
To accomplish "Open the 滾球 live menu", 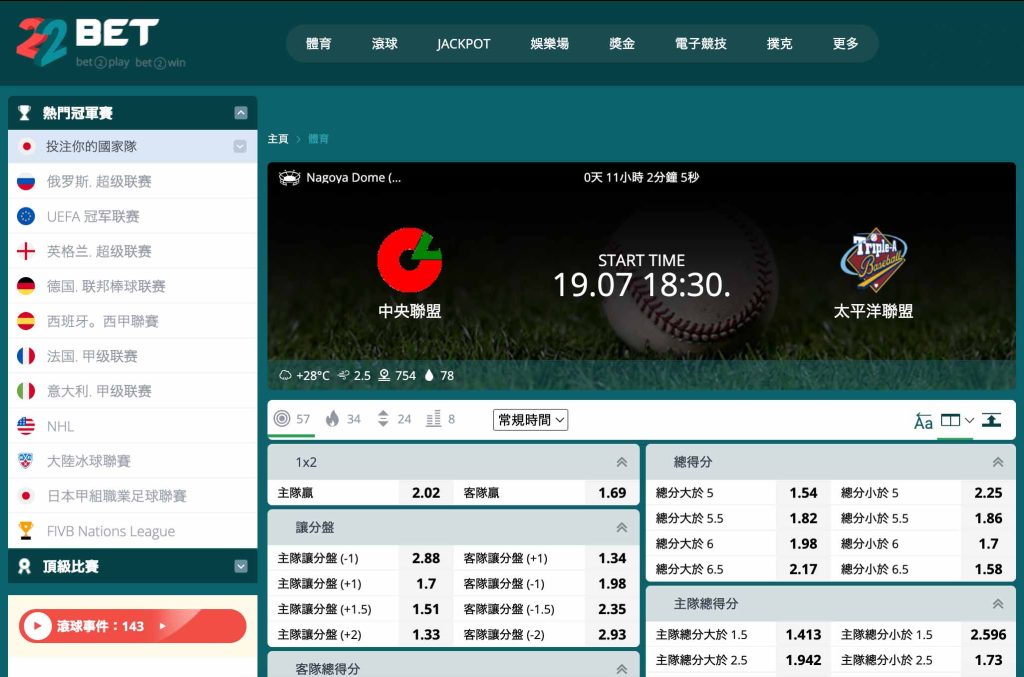I will (x=385, y=44).
